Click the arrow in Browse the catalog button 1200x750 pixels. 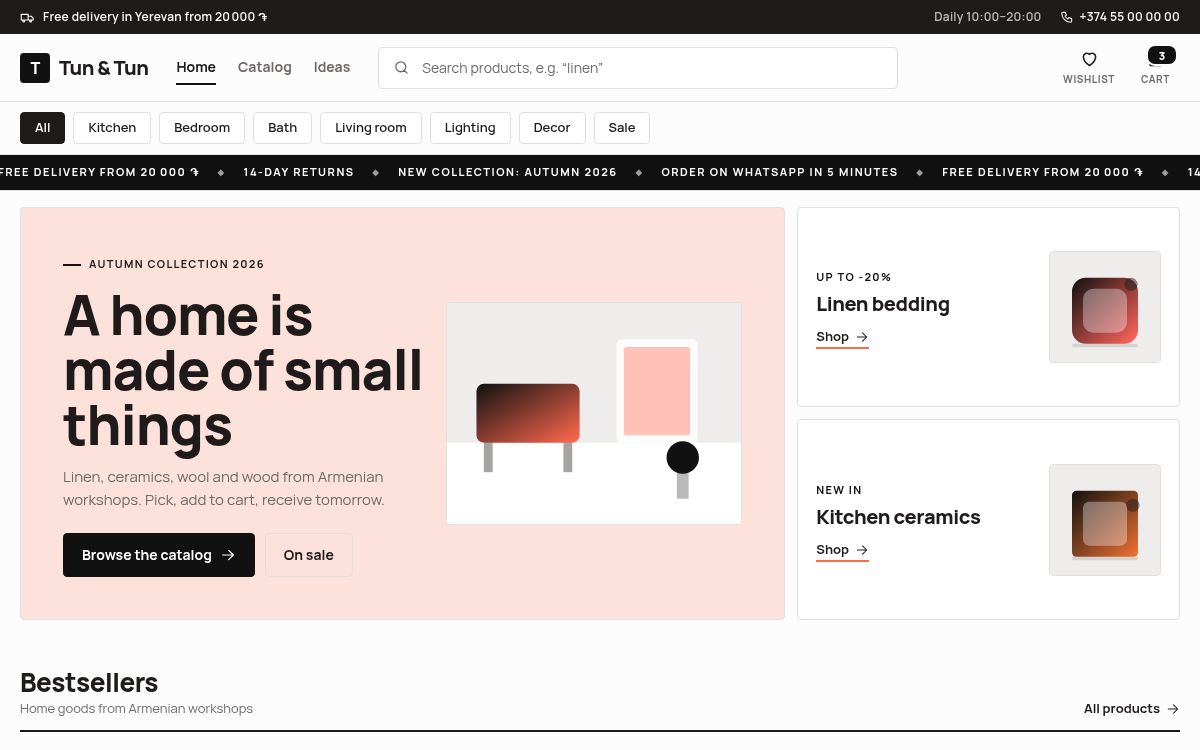tap(228, 555)
